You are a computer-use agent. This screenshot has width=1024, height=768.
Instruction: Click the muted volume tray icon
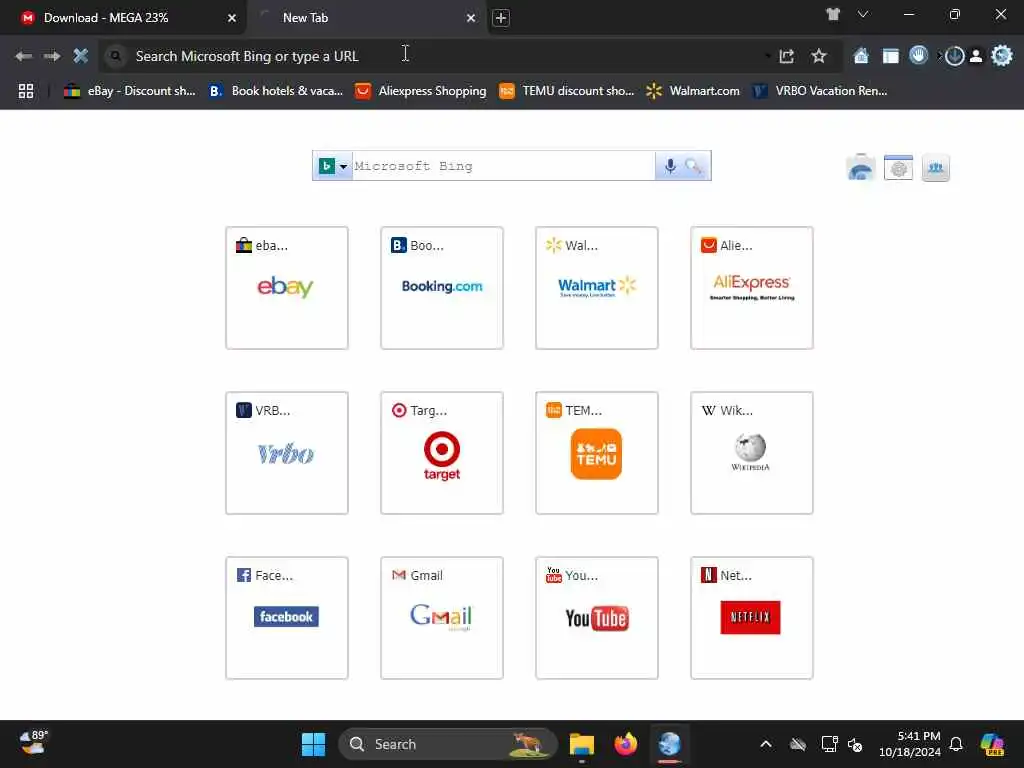pos(855,744)
